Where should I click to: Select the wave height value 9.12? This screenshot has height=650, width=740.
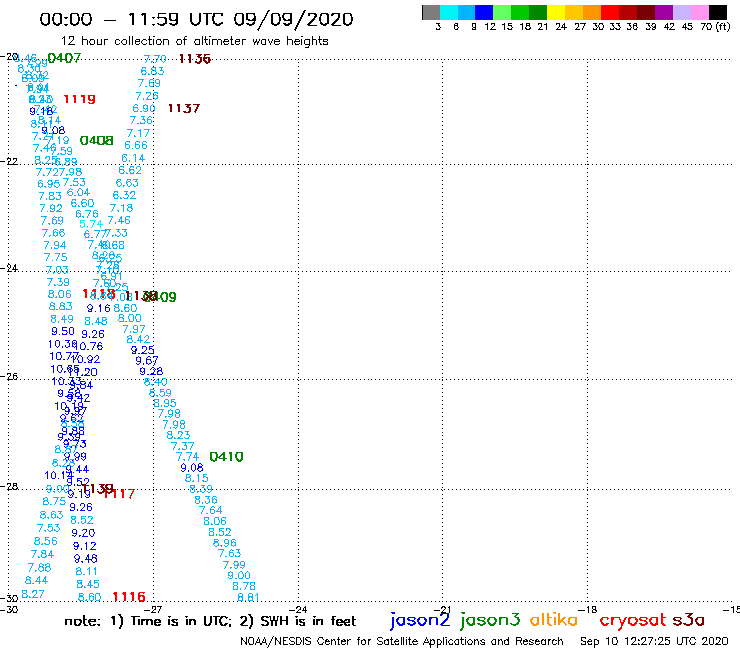click(x=85, y=546)
